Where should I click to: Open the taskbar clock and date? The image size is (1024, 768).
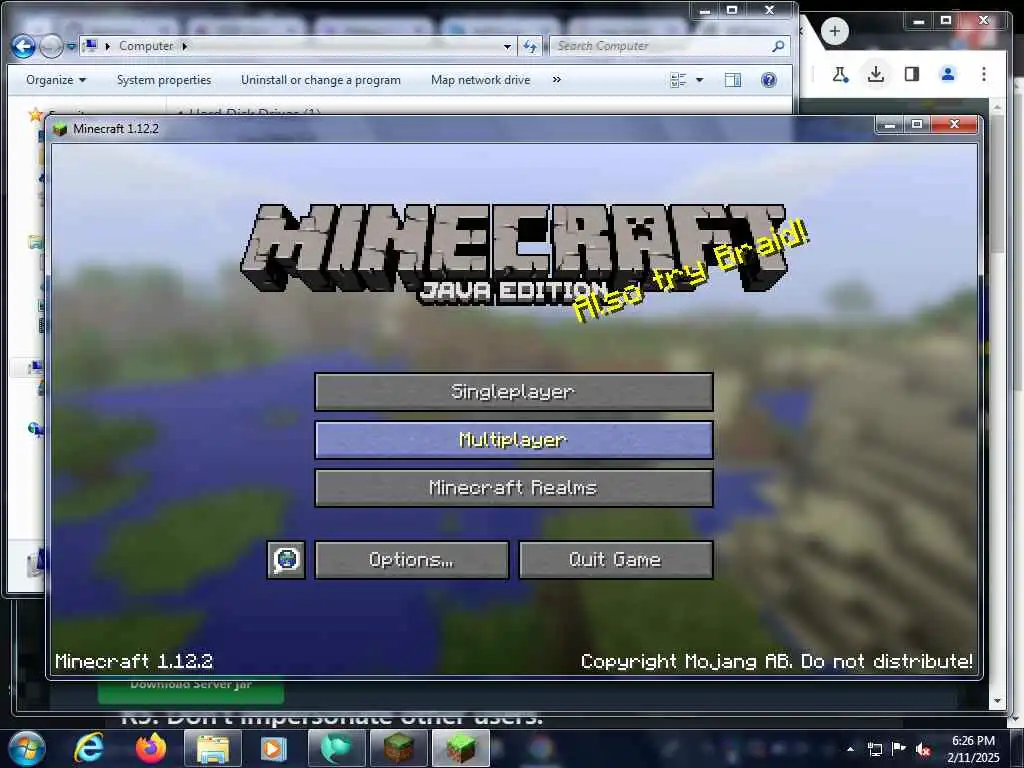pyautogui.click(x=973, y=749)
